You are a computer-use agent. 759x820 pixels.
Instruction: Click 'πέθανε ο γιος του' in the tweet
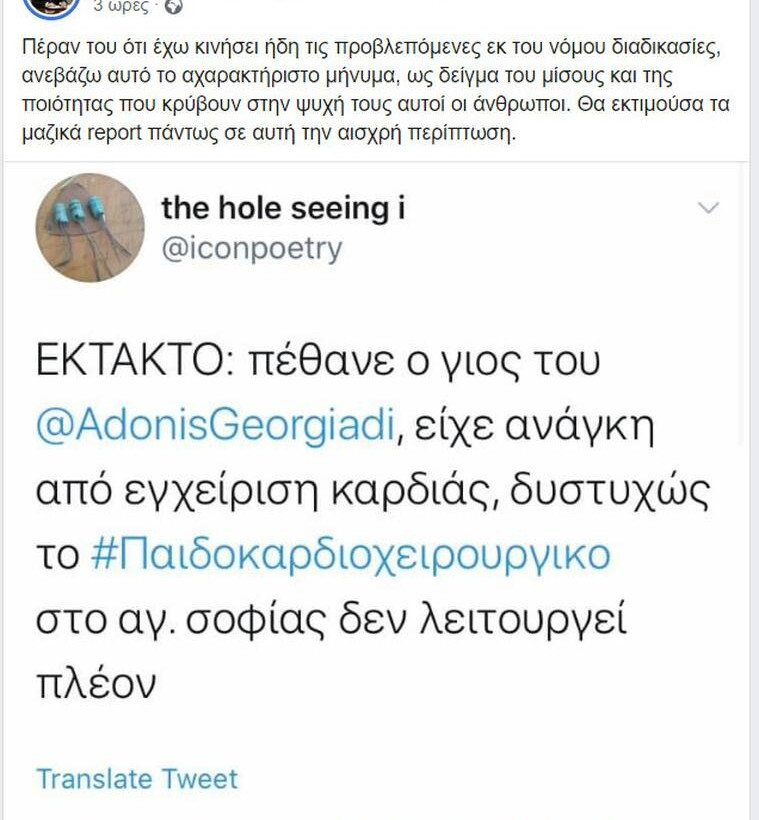(x=431, y=361)
